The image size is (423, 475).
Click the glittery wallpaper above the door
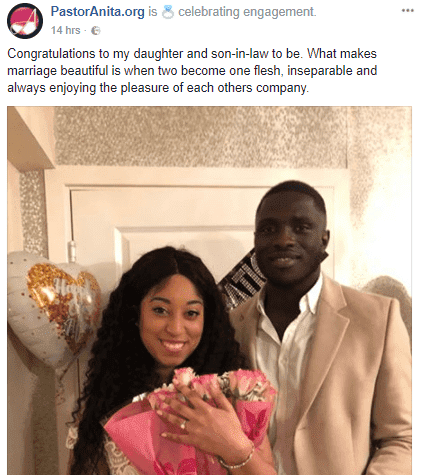[200, 137]
